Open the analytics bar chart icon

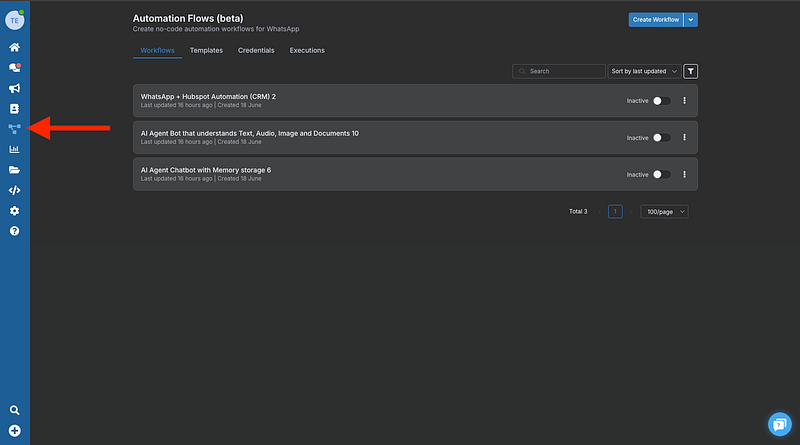tap(15, 149)
